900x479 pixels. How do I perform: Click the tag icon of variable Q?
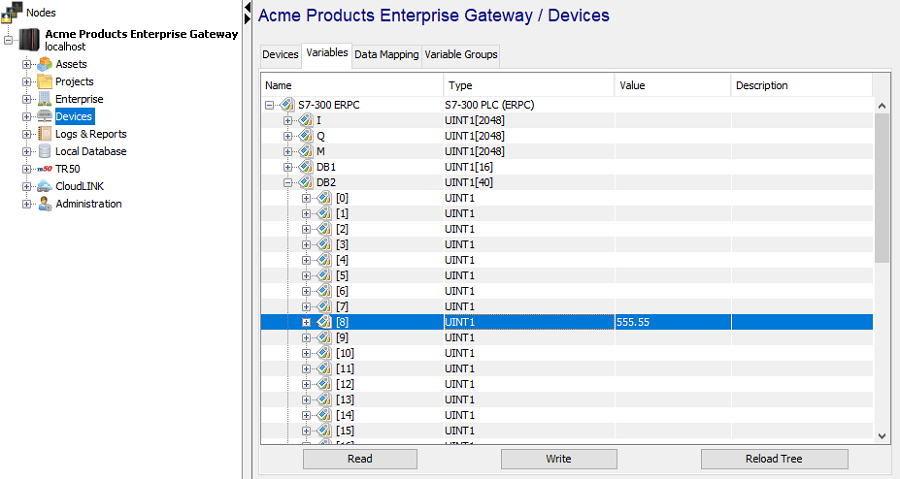pyautogui.click(x=306, y=136)
